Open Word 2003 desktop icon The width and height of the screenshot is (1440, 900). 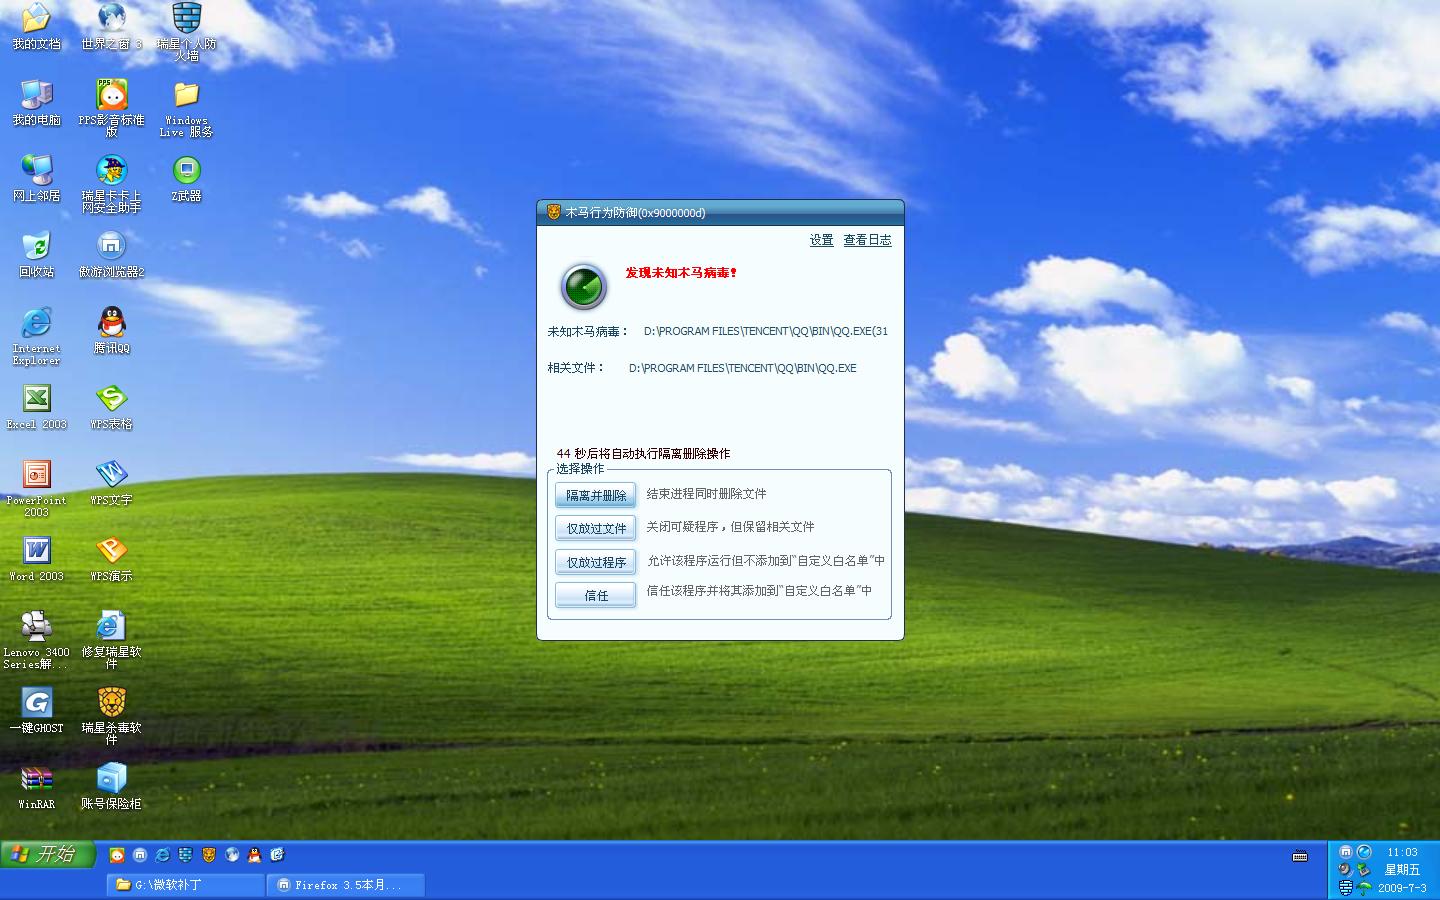click(36, 559)
